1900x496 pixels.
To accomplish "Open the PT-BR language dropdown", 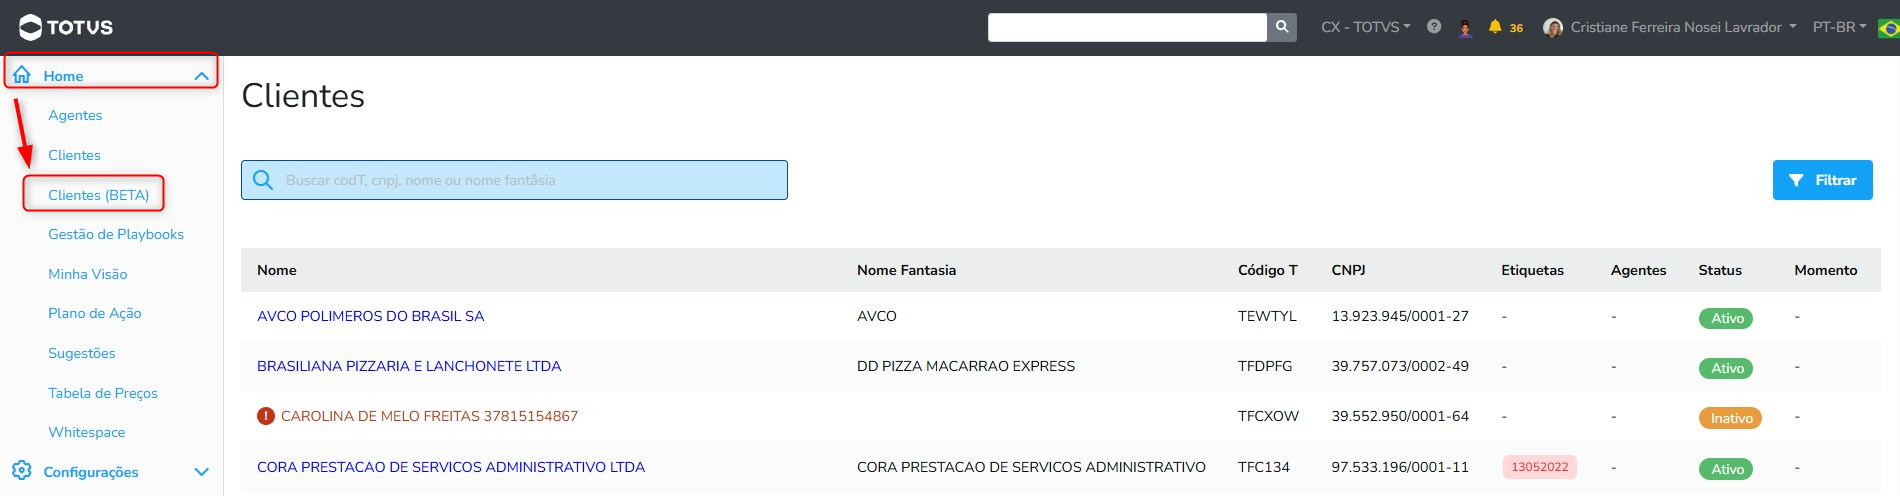I will pos(1839,27).
